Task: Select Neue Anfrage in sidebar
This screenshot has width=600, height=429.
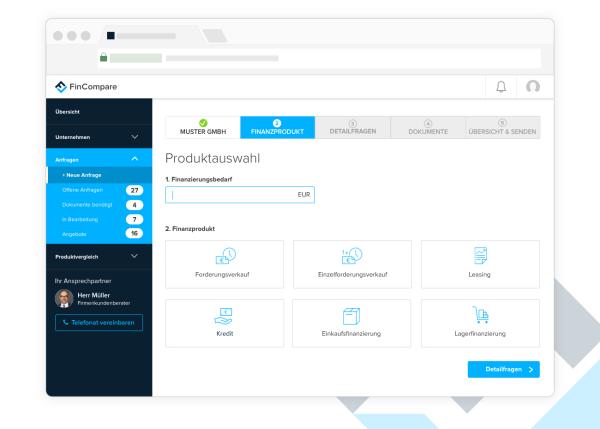Action: click(99, 175)
